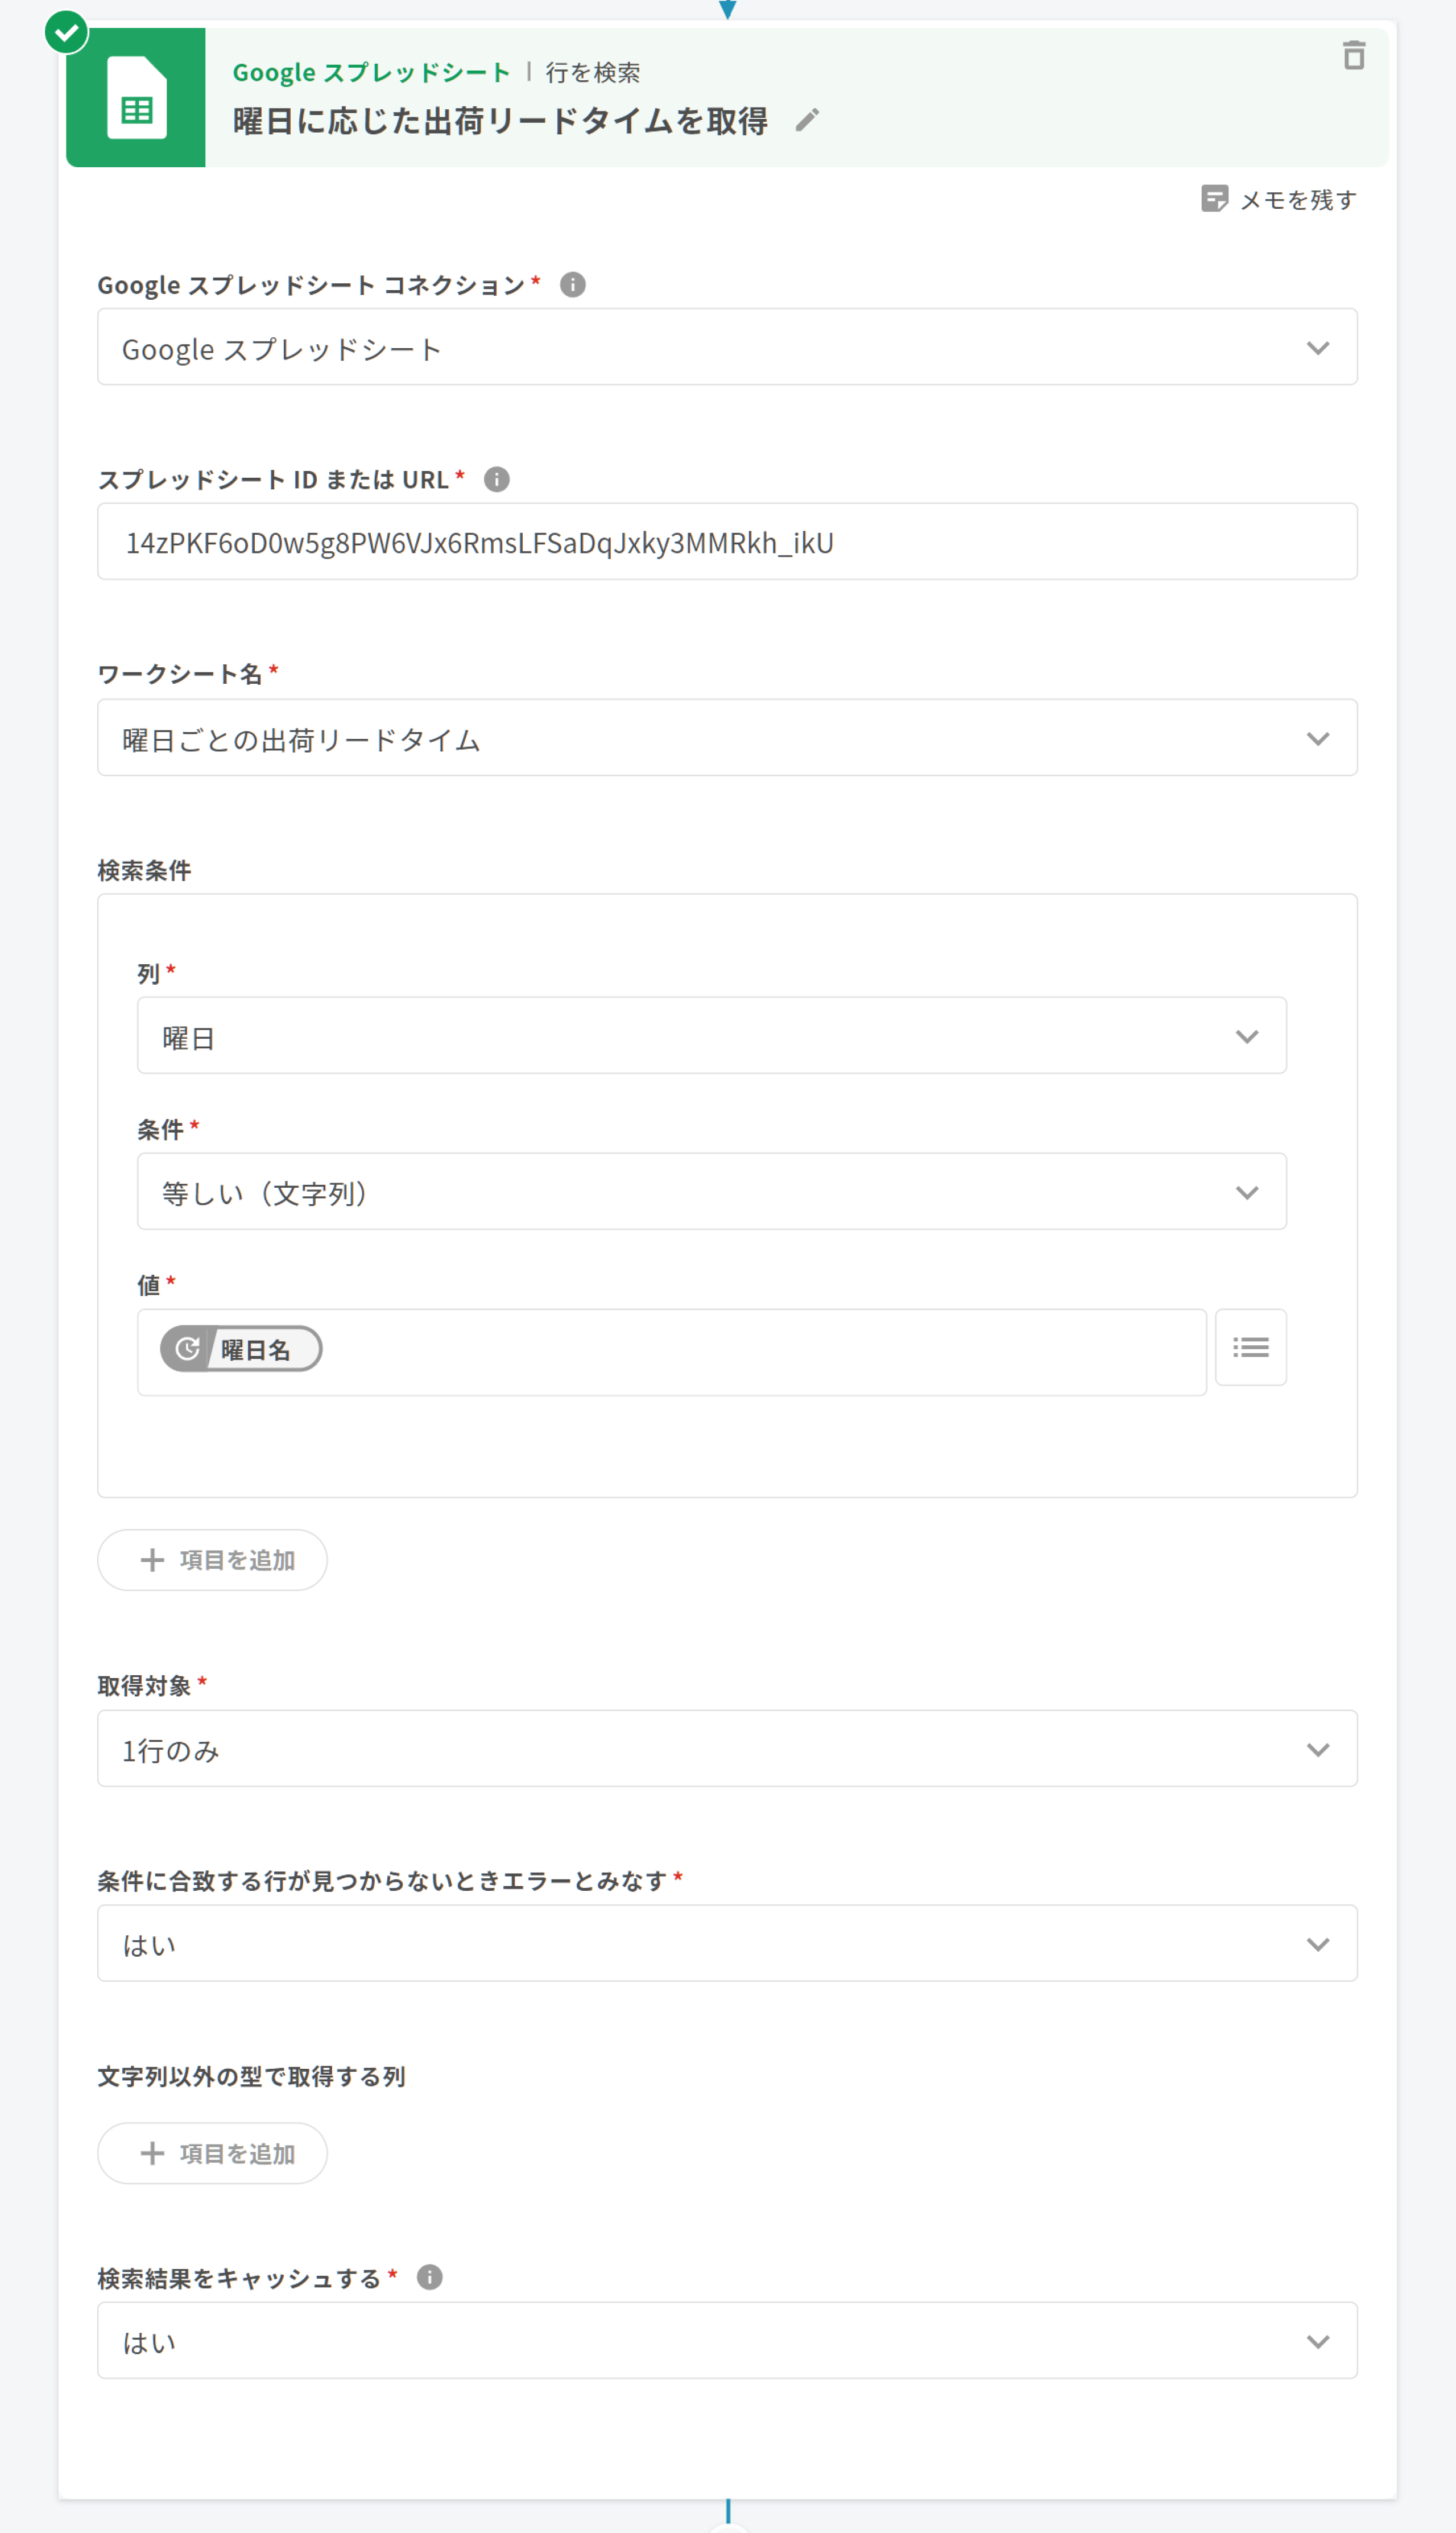
Task: Change 条件 dropdown from 等しい（文字列）
Action: point(711,1192)
